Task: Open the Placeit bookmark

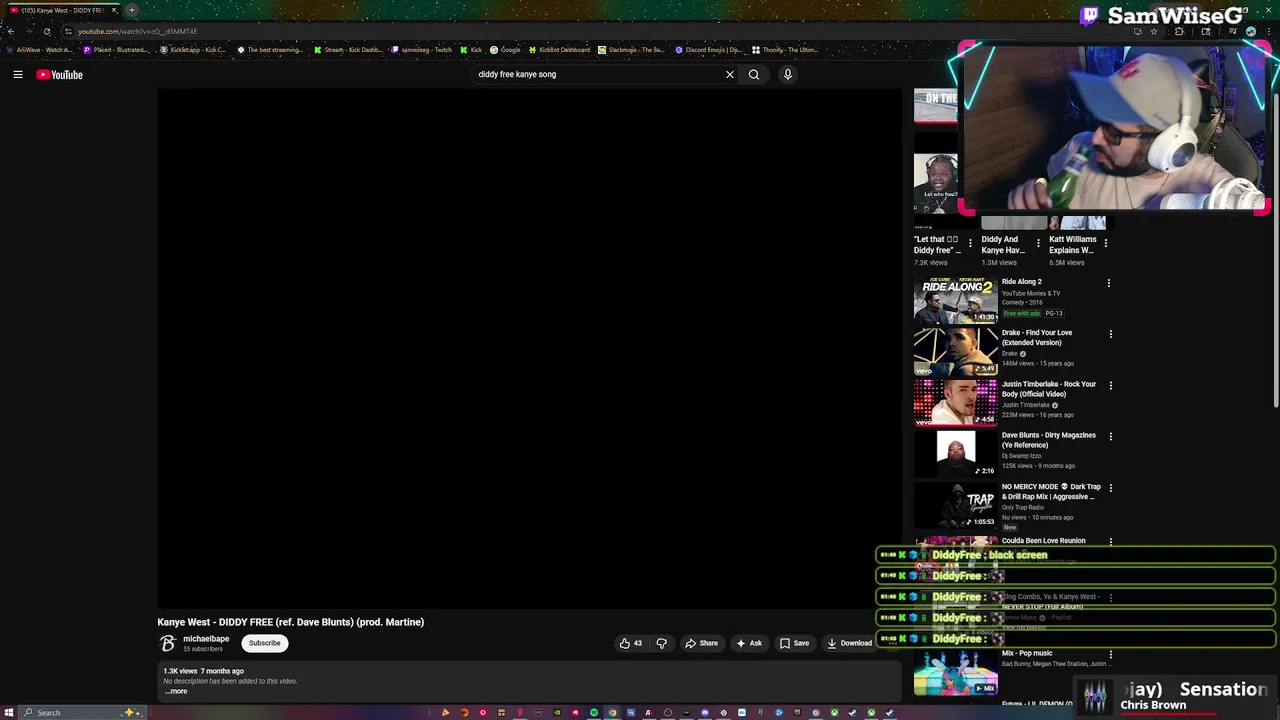Action: coord(115,50)
